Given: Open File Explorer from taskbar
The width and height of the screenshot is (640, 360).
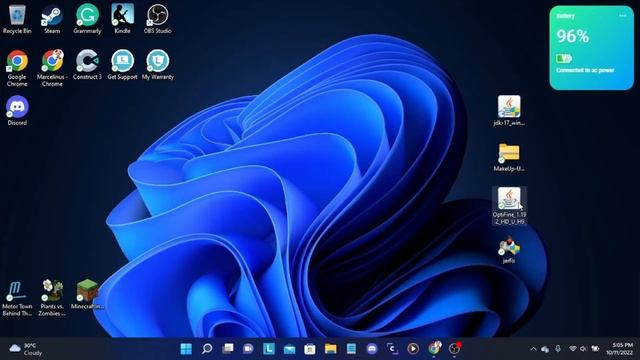Looking at the screenshot, I should (x=331, y=349).
